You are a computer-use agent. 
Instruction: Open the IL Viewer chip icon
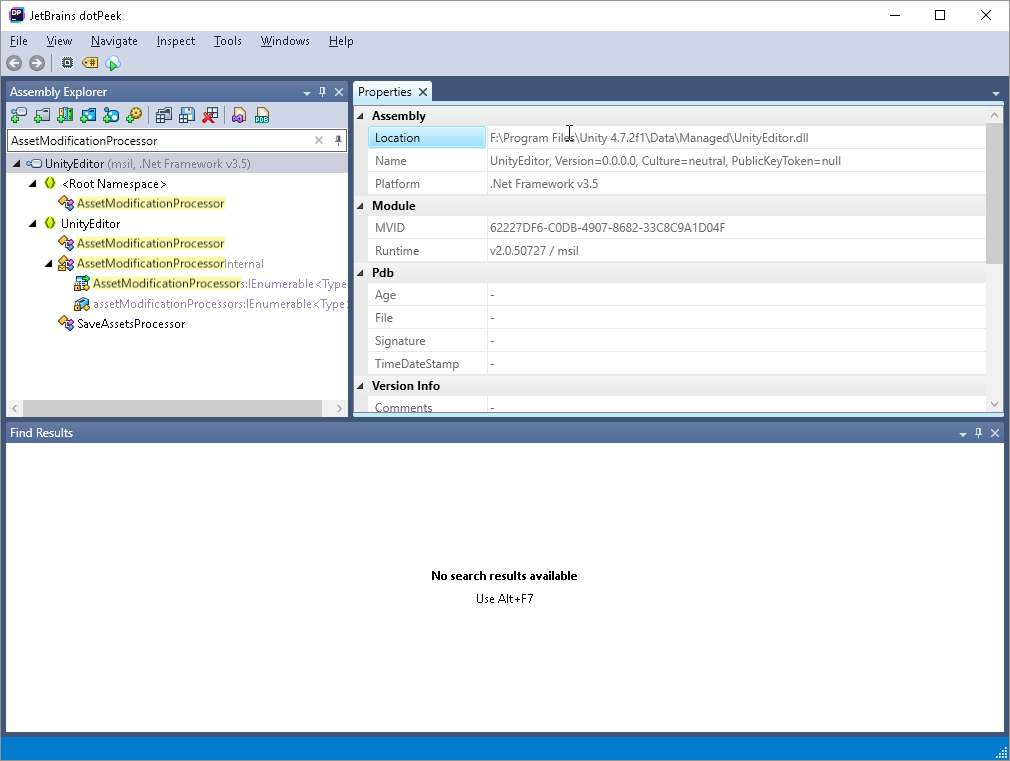pyautogui.click(x=67, y=63)
